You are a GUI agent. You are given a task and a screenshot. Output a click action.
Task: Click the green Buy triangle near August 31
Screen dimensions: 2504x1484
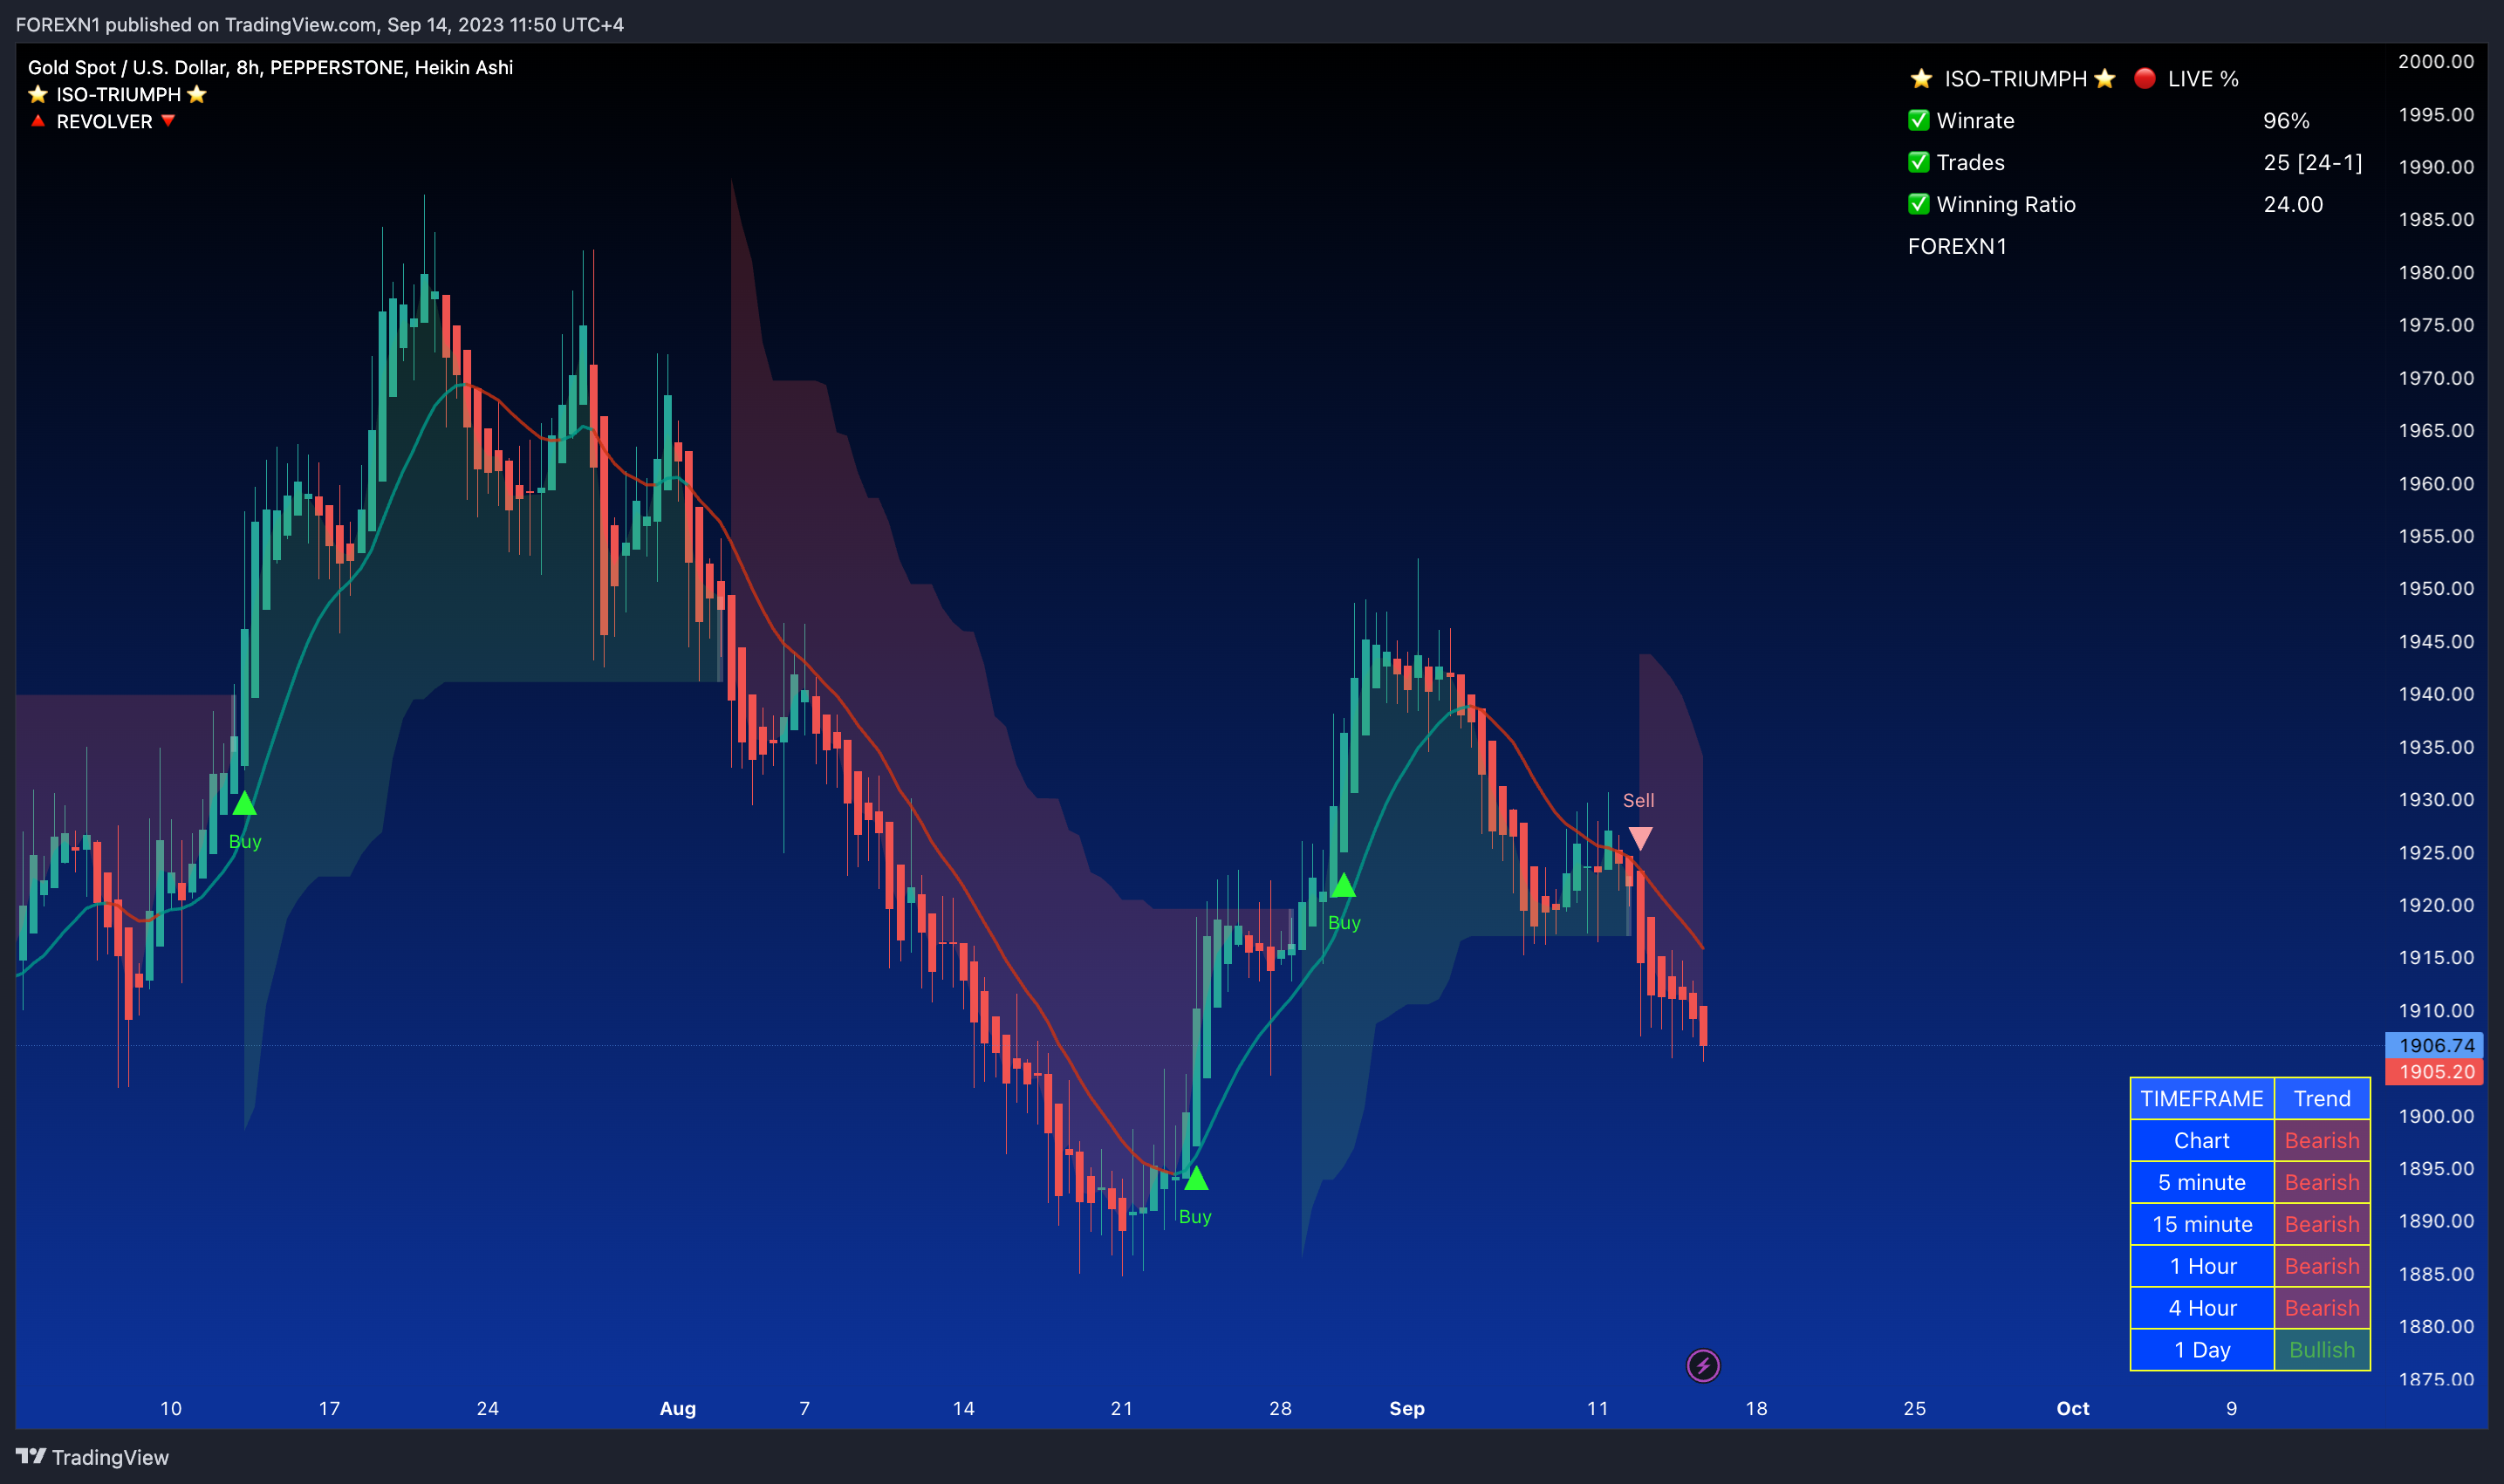[x=1343, y=885]
